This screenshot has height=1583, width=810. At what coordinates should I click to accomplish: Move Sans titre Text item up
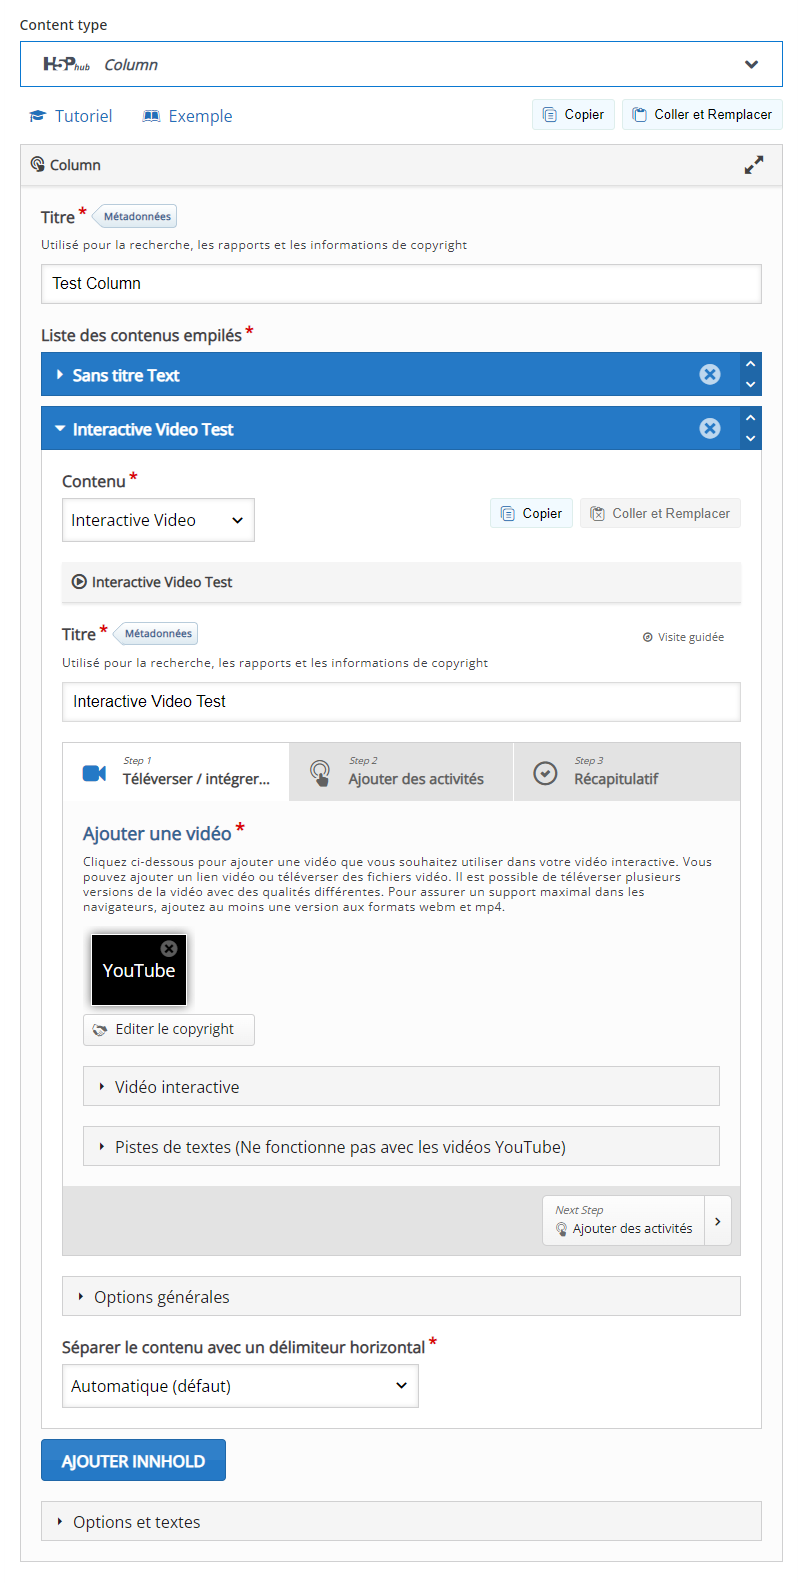pyautogui.click(x=751, y=364)
